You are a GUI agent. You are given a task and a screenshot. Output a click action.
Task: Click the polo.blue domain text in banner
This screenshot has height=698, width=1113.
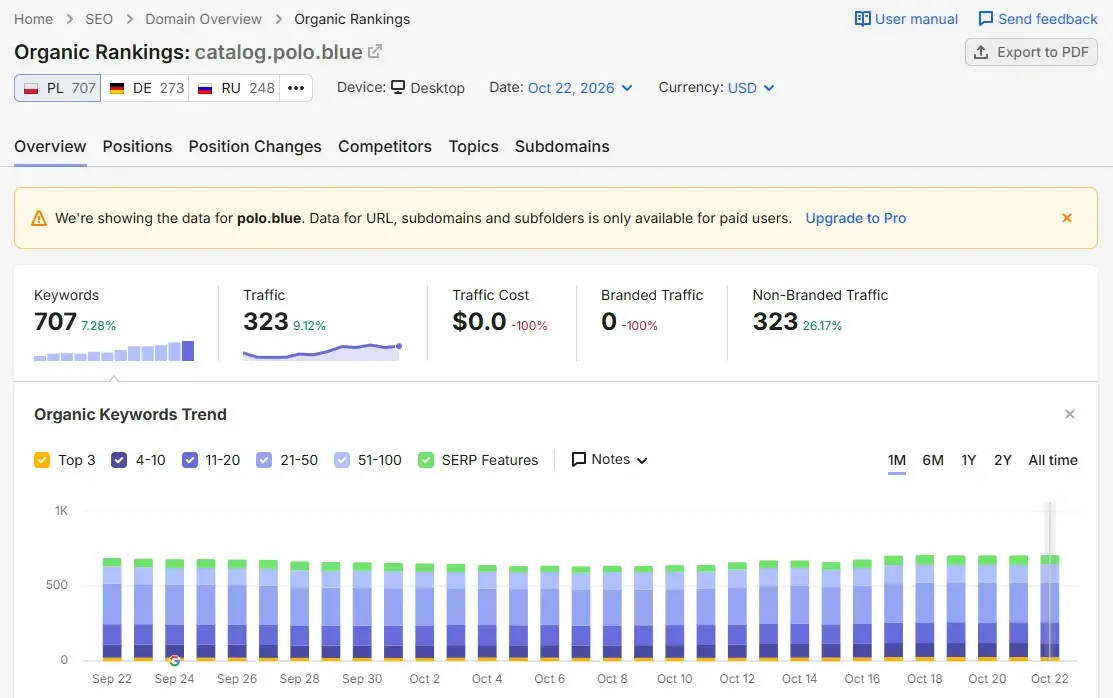tap(269, 218)
